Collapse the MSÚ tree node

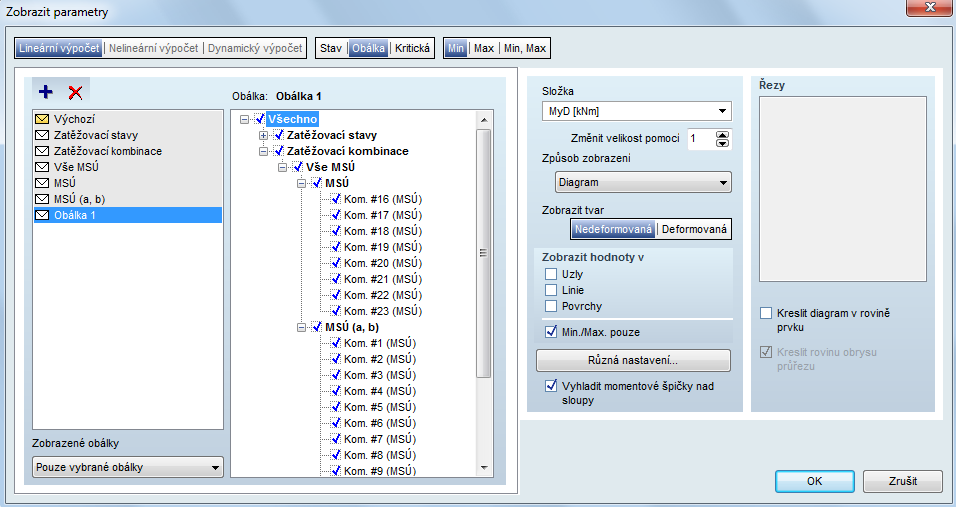click(301, 183)
